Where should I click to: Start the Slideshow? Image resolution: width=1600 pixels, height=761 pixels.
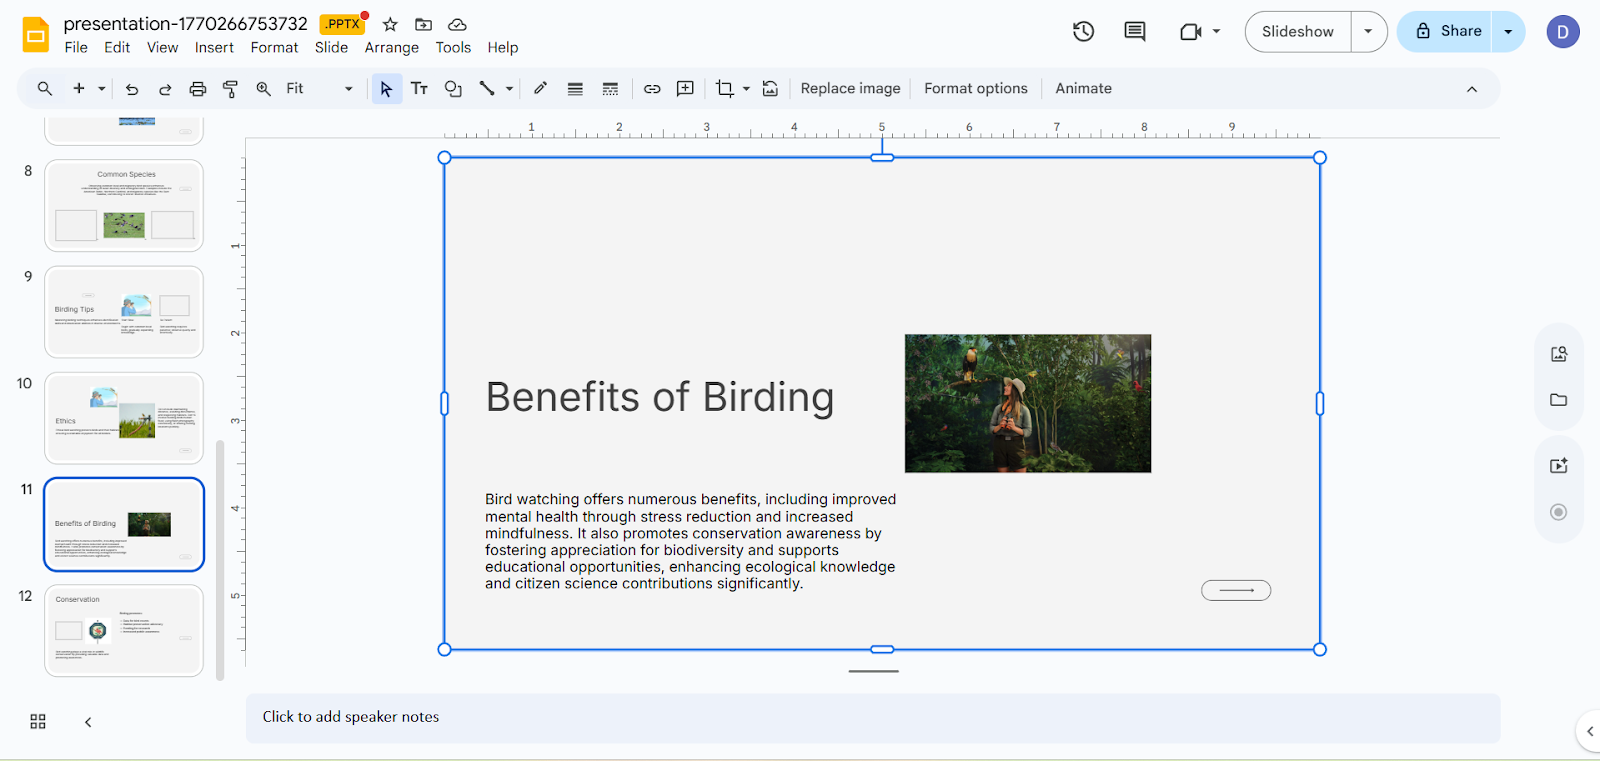(1298, 32)
